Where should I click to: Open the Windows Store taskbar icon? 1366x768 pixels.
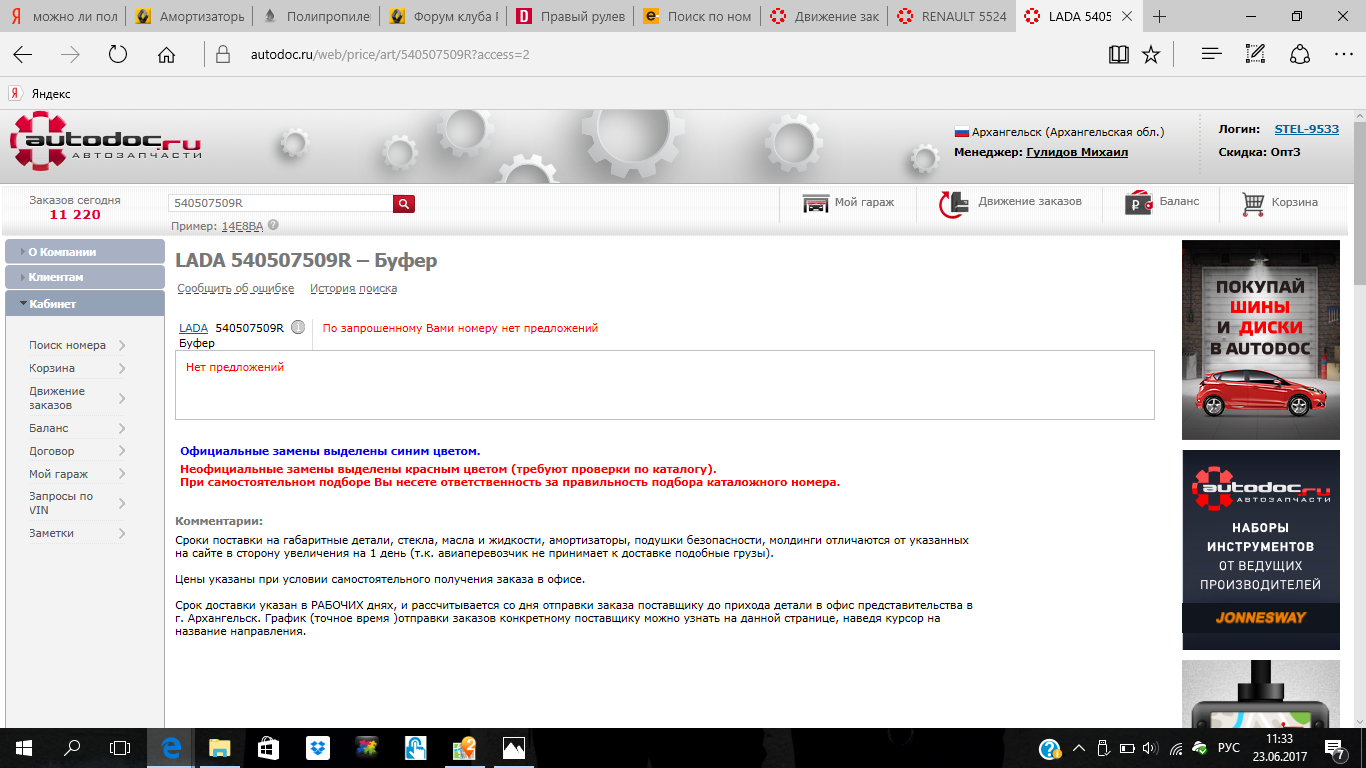(x=268, y=747)
